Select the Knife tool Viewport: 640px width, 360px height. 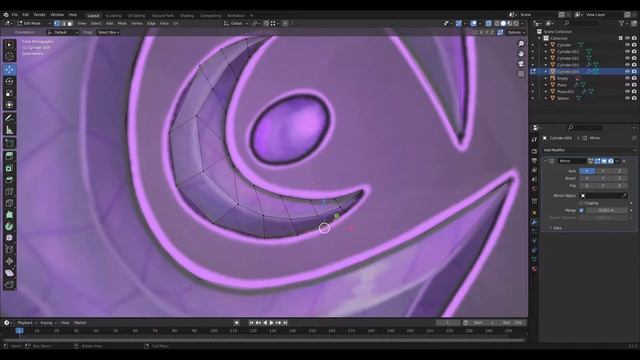9,203
